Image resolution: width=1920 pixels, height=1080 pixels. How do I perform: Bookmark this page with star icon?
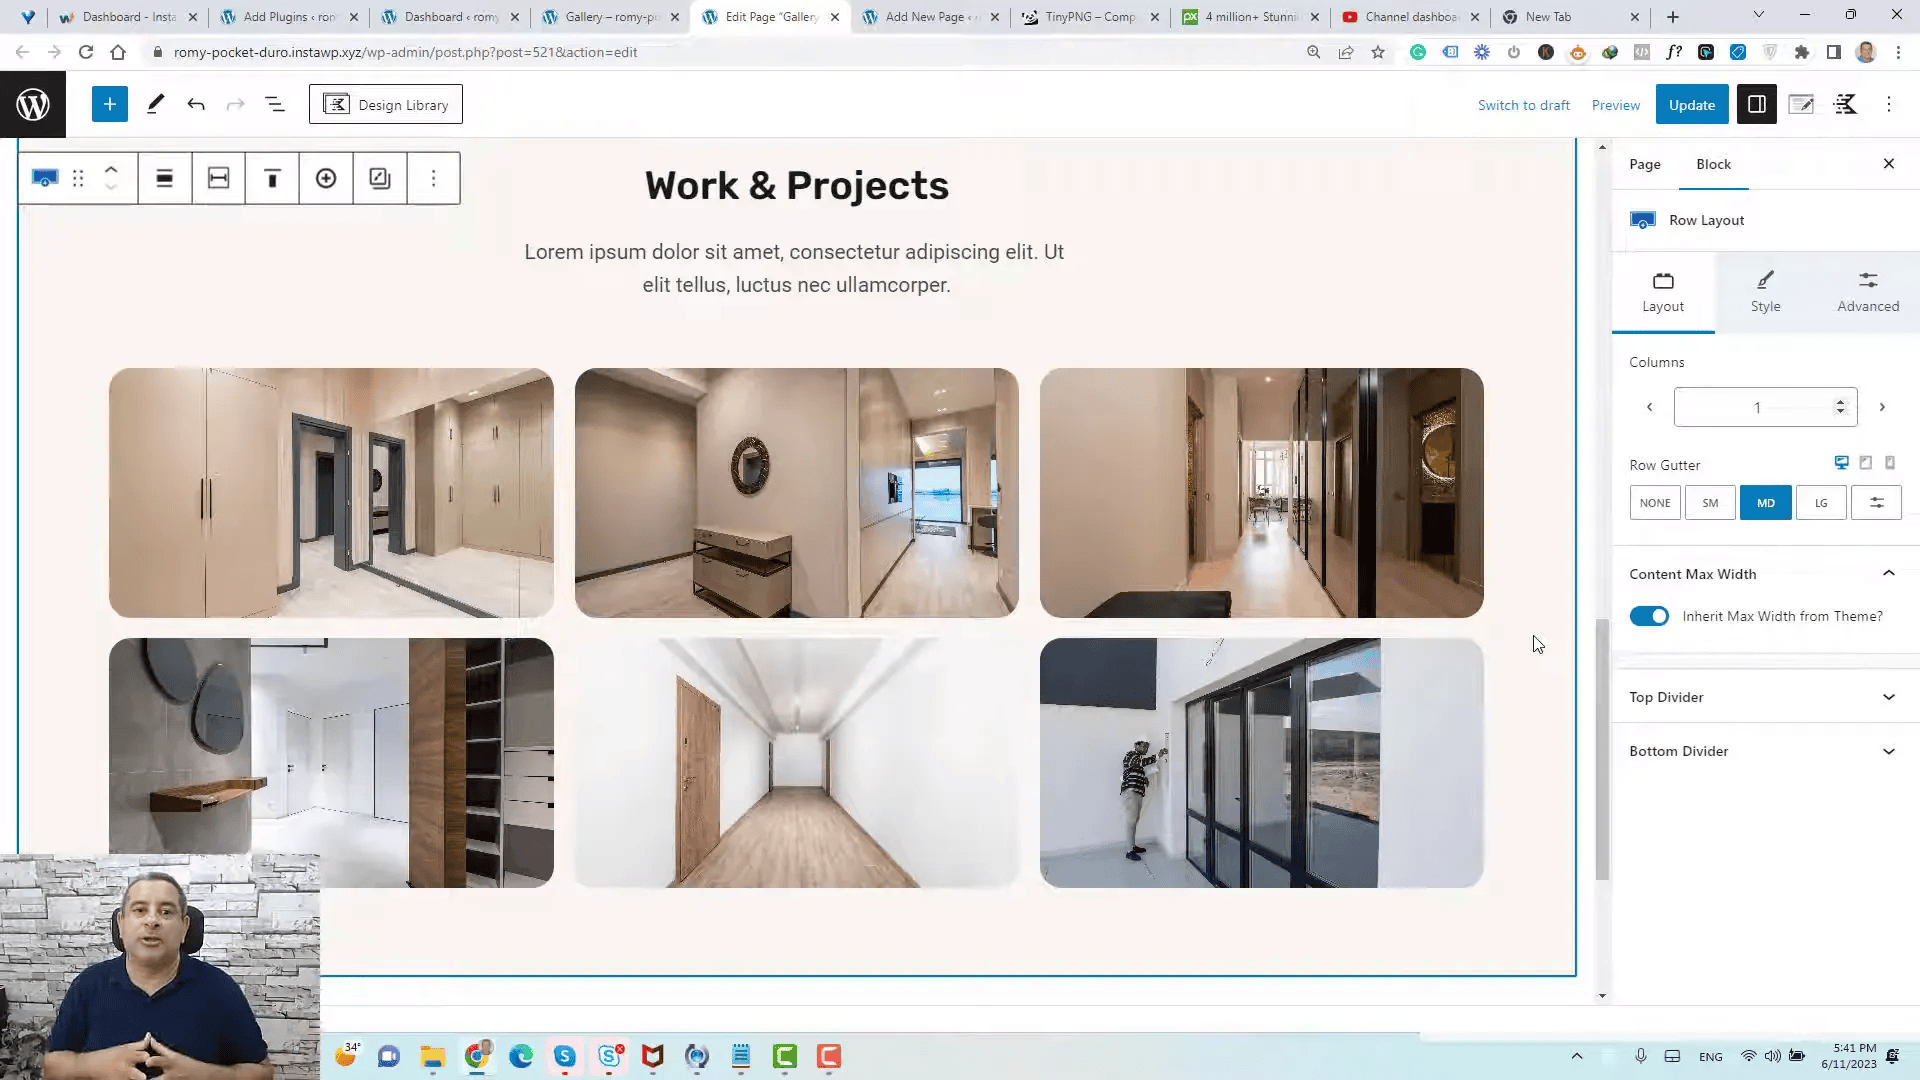point(1378,52)
